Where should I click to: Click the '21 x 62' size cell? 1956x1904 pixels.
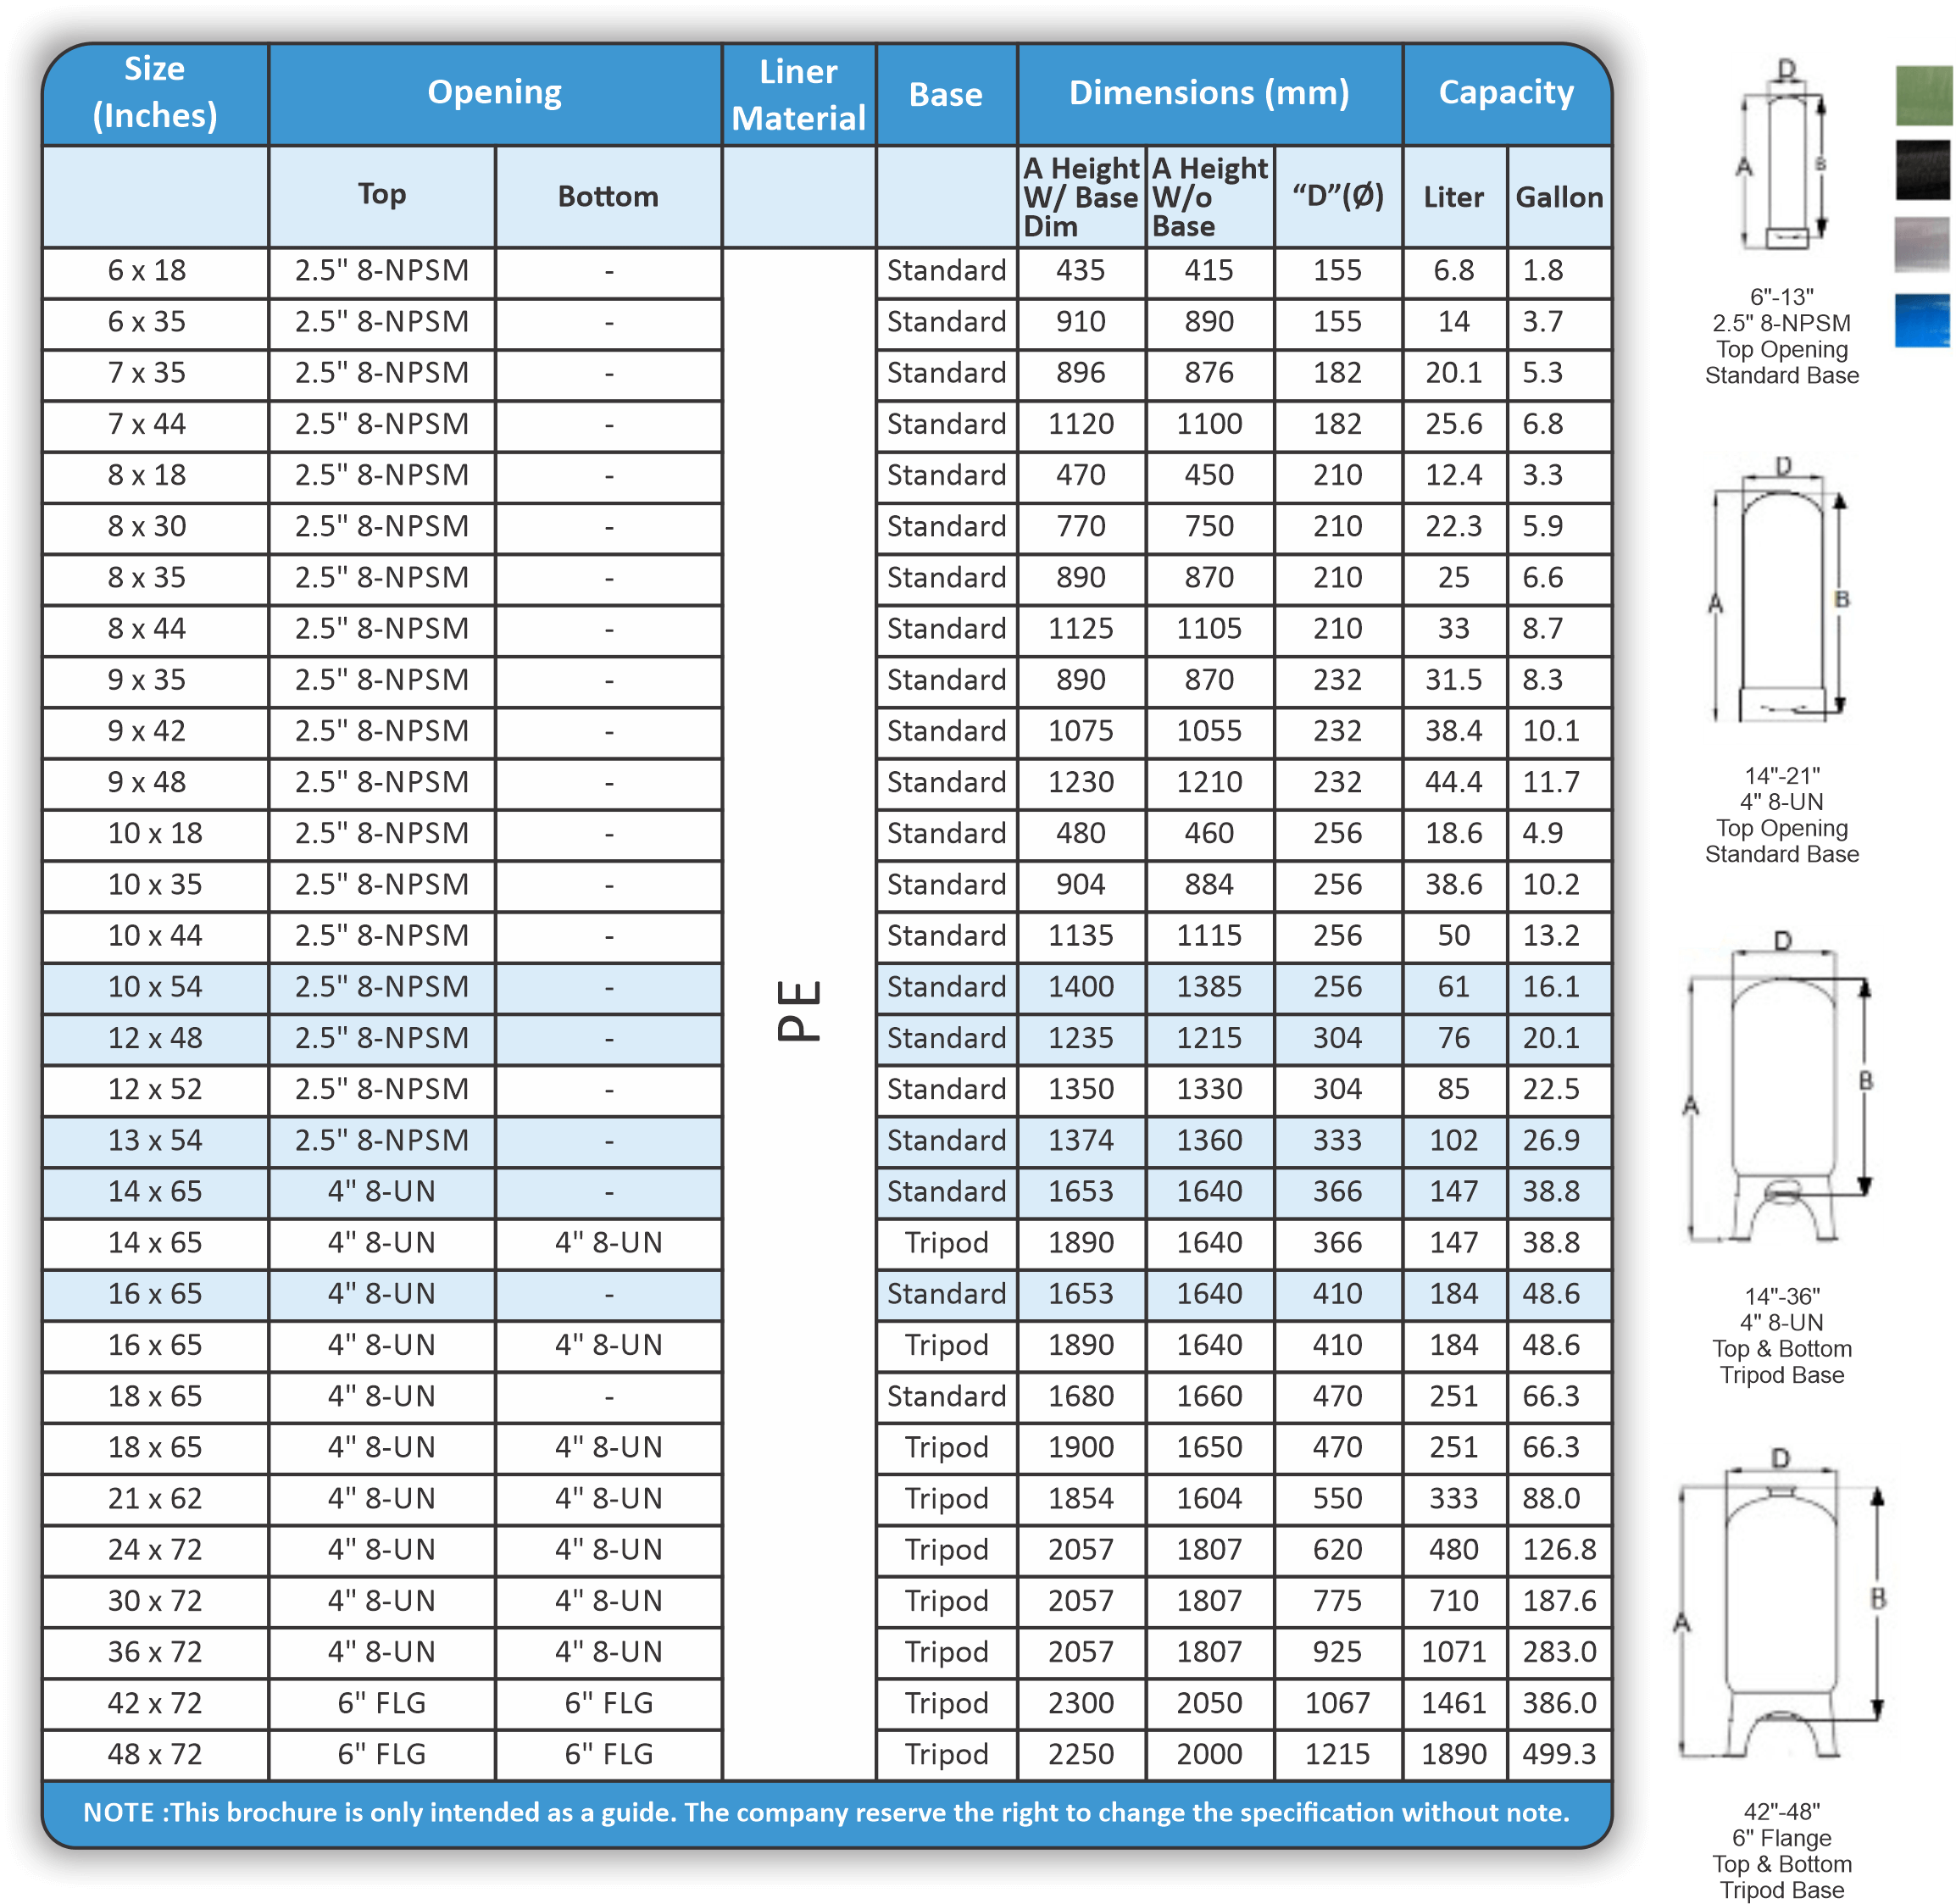click(155, 1499)
